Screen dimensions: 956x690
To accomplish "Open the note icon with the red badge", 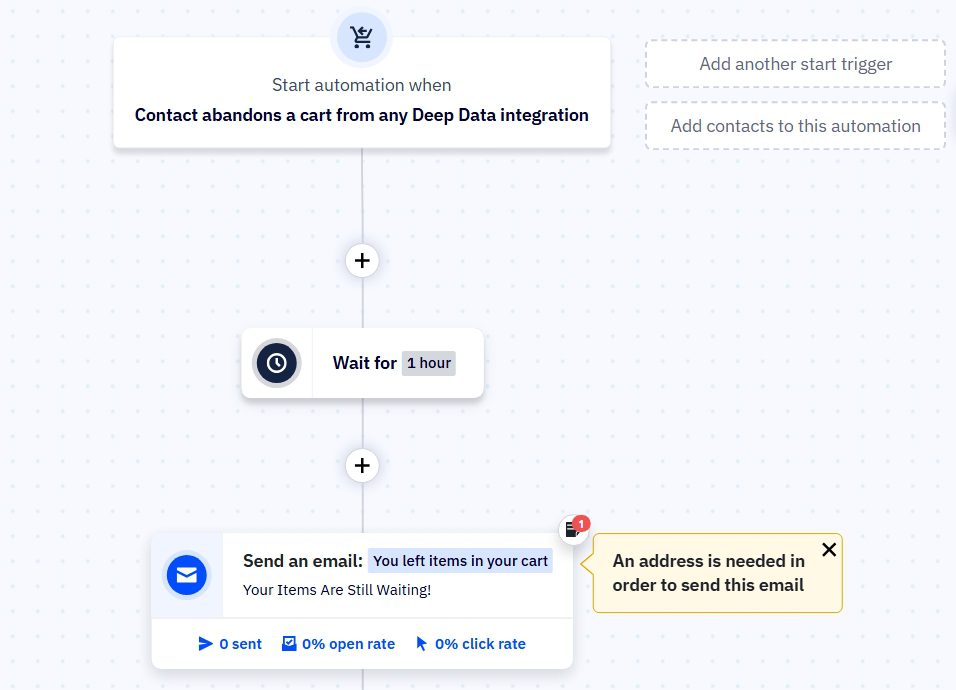I will click(x=571, y=531).
